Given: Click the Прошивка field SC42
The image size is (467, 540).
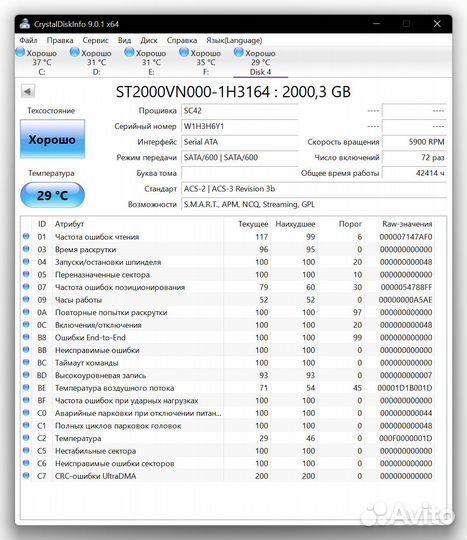Looking at the screenshot, I should pyautogui.click(x=240, y=111).
